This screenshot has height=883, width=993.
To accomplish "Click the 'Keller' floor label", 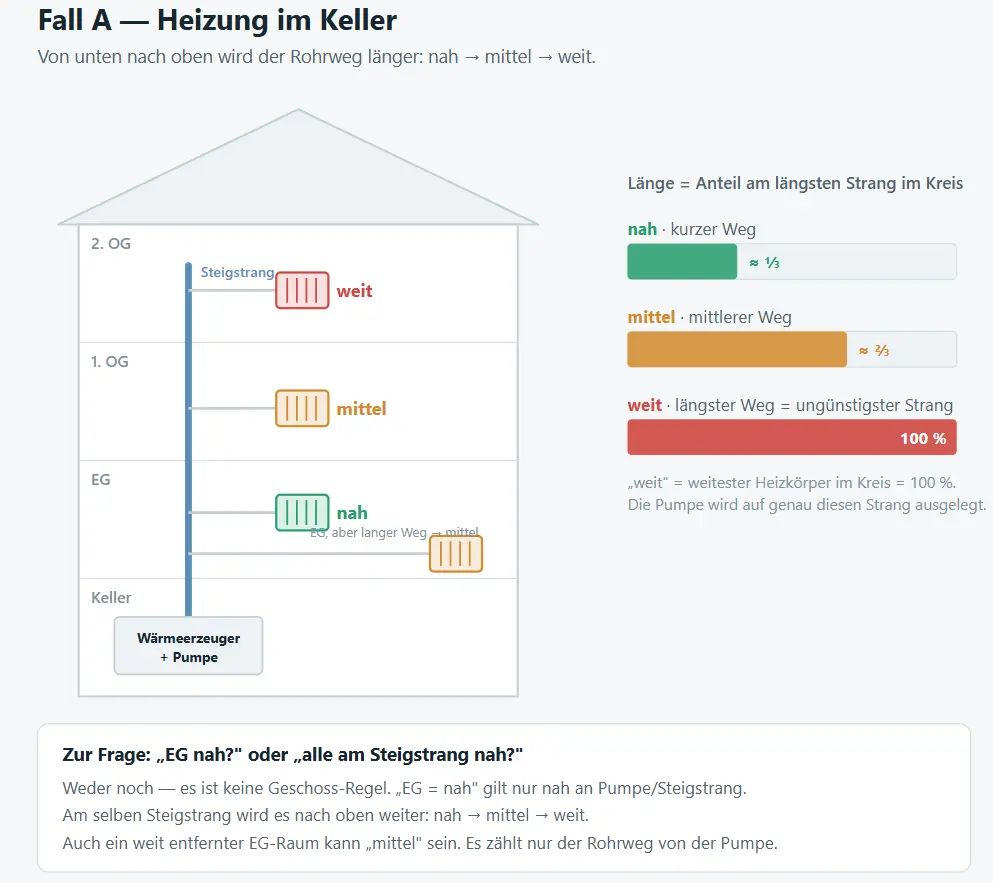I will tap(111, 597).
